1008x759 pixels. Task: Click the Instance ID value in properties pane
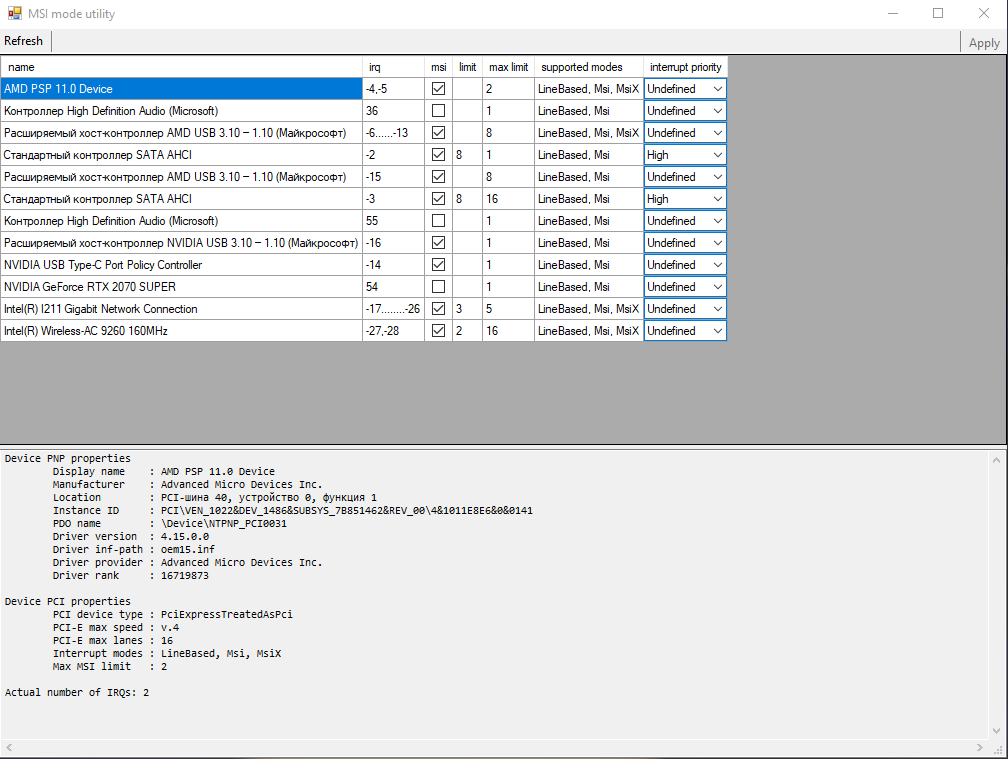point(346,510)
